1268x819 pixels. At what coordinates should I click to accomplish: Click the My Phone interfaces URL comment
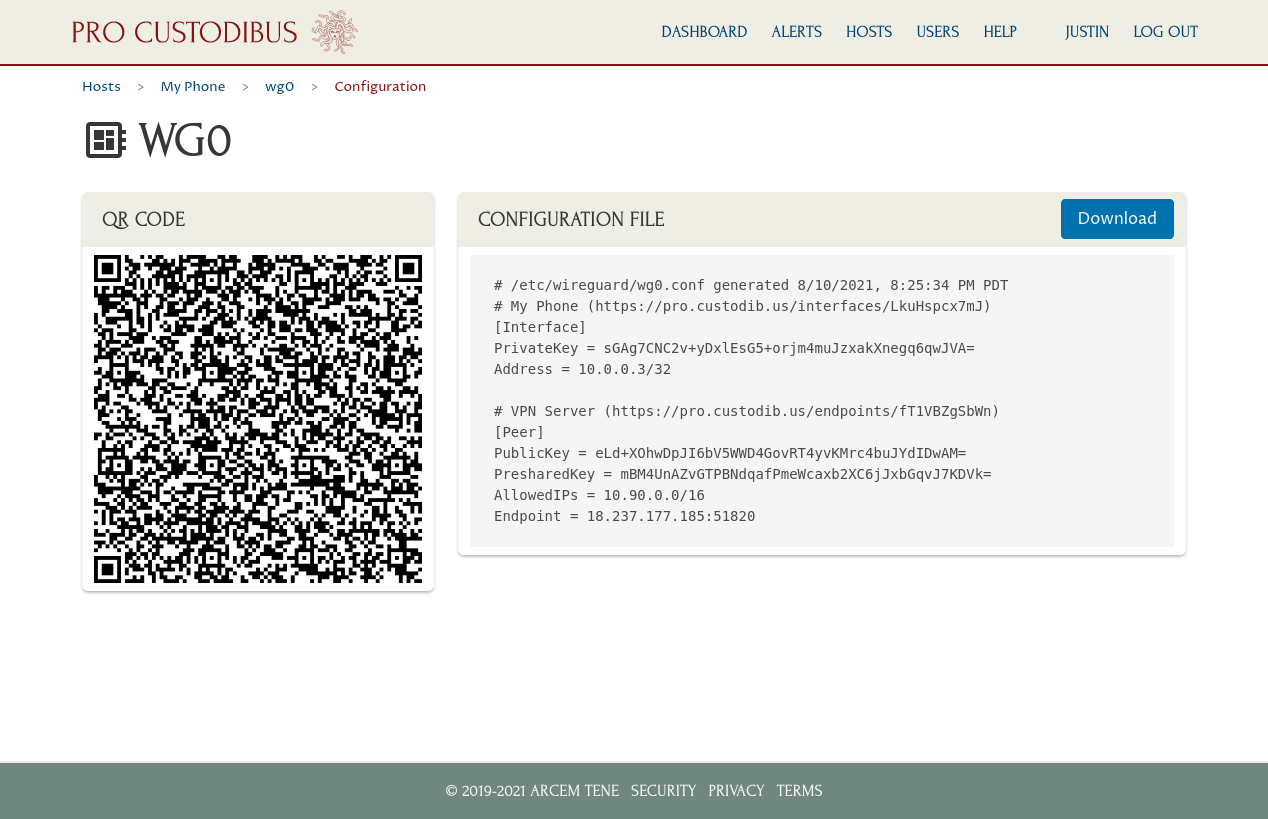(743, 306)
